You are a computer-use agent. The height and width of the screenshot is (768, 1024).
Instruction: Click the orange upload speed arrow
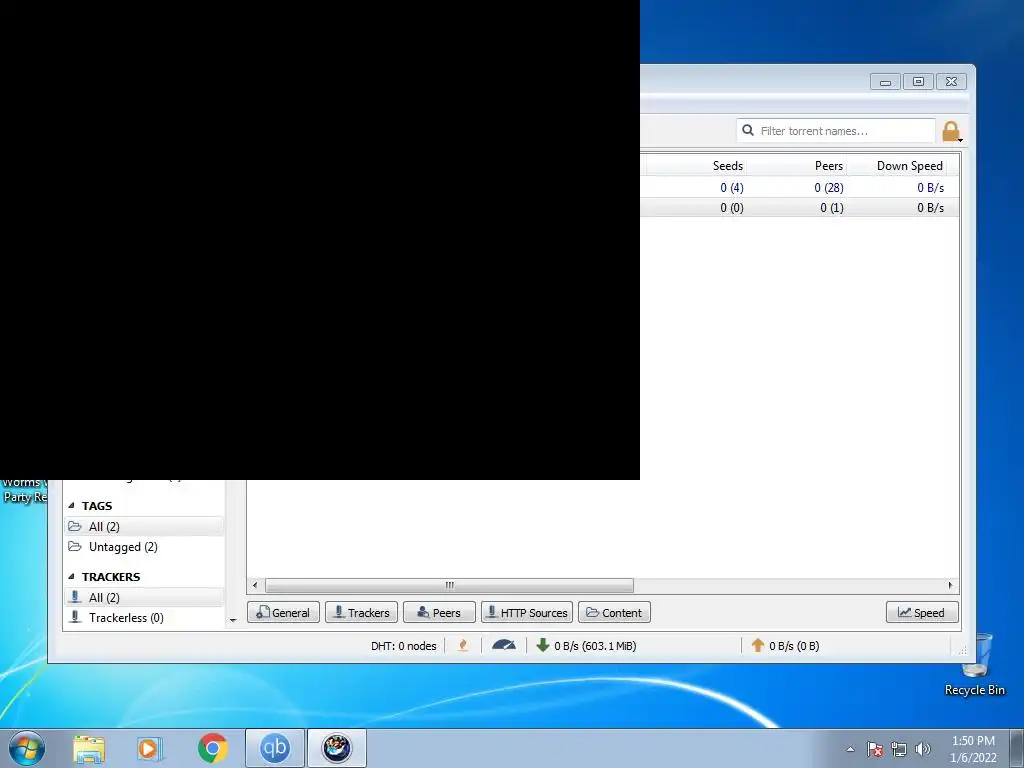pyautogui.click(x=758, y=645)
